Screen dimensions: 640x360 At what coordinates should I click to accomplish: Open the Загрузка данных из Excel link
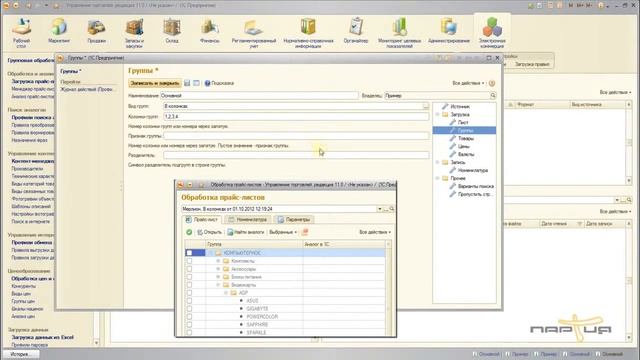(x=42, y=337)
